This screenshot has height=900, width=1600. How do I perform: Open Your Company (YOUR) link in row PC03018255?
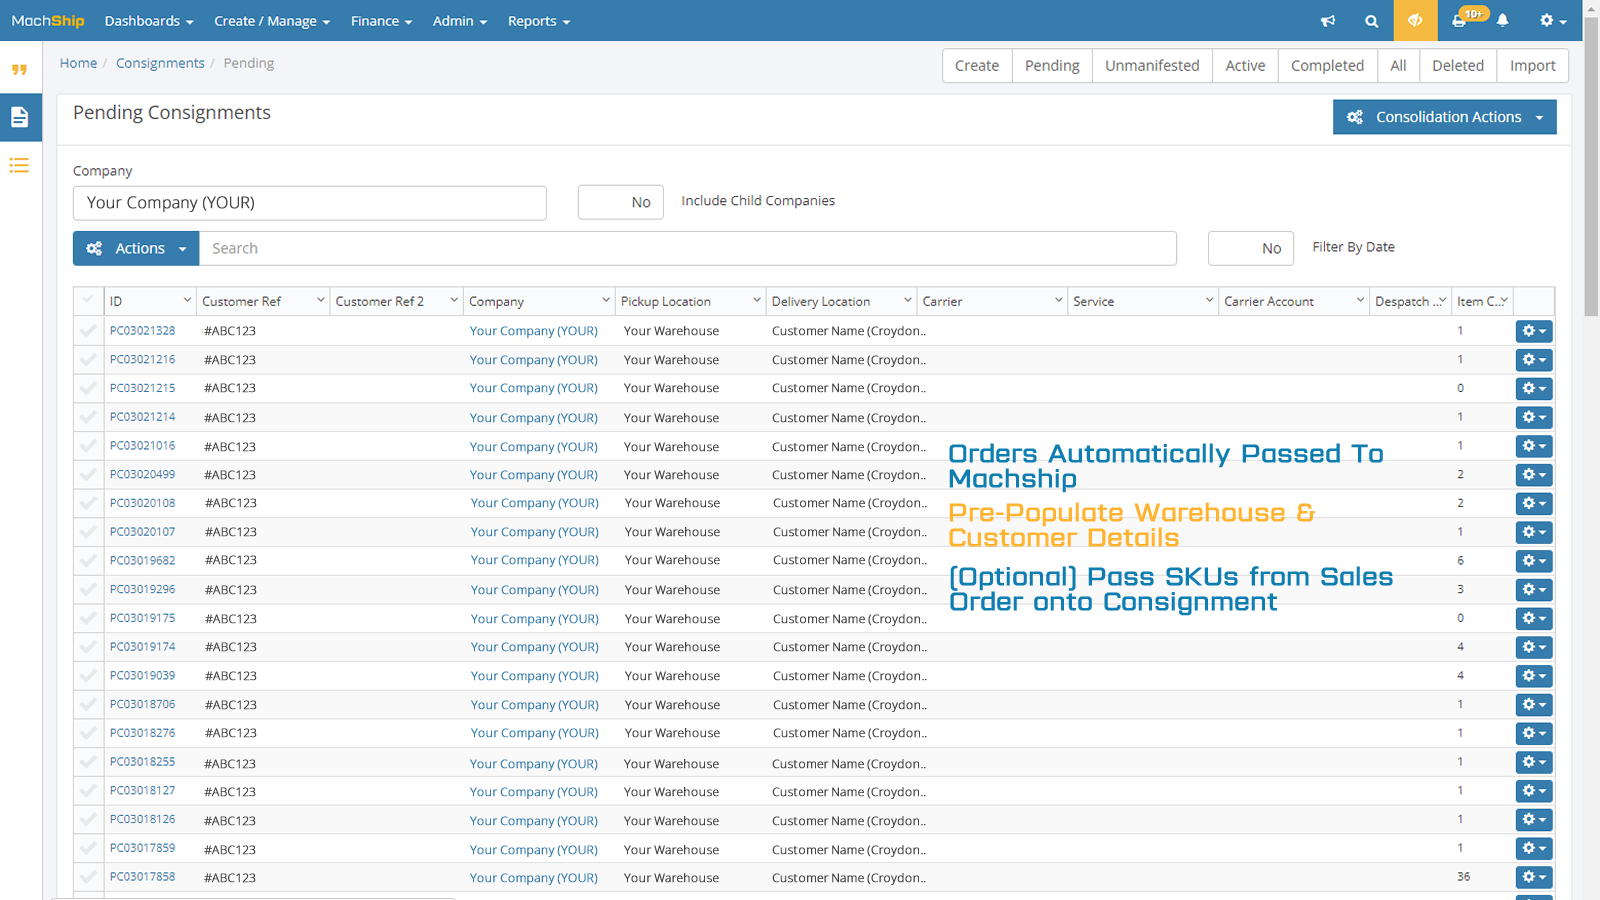click(534, 763)
